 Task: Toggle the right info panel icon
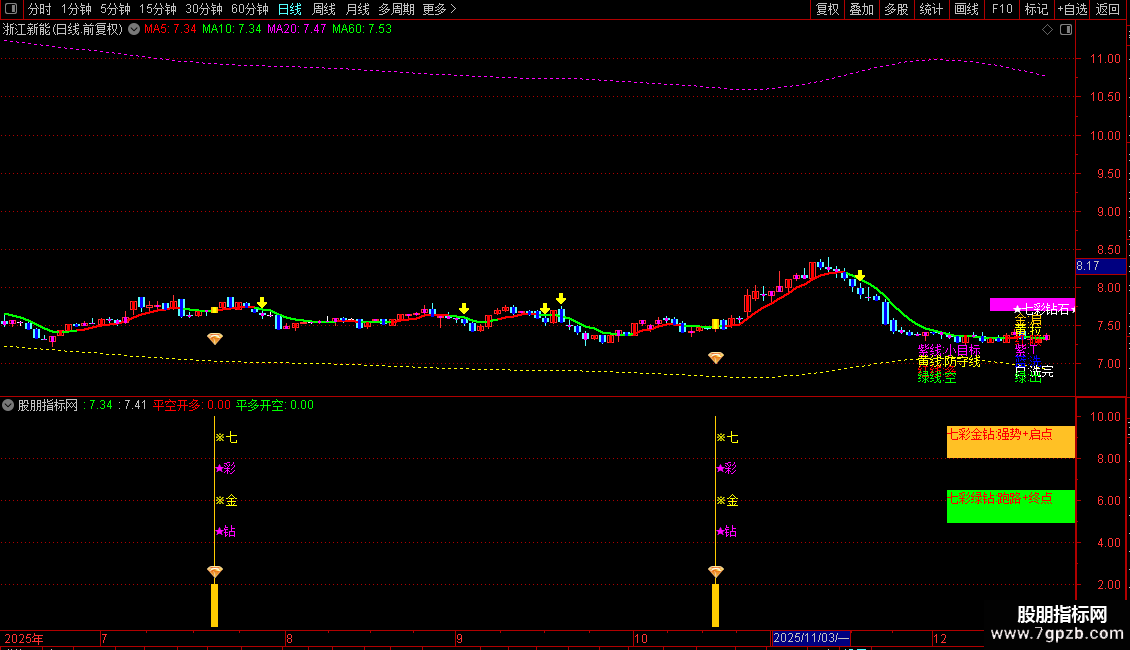point(1066,30)
